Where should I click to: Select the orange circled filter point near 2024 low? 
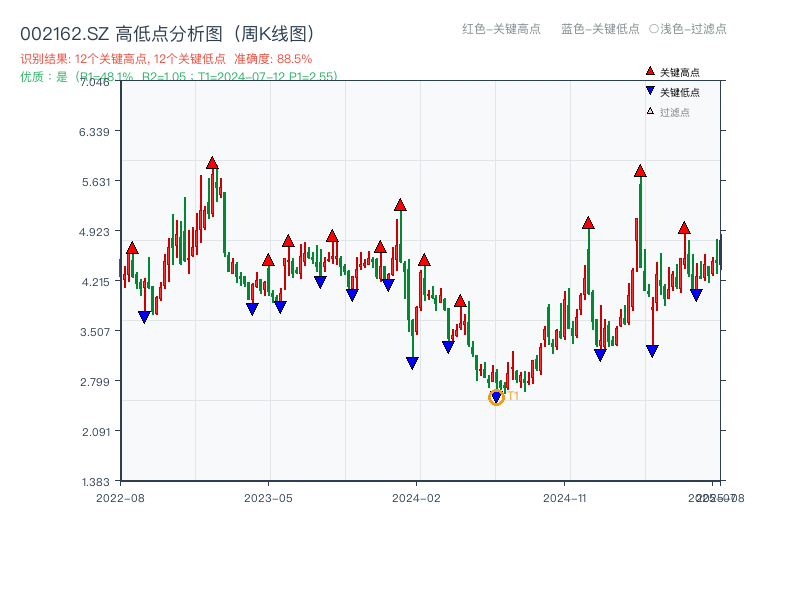point(495,397)
